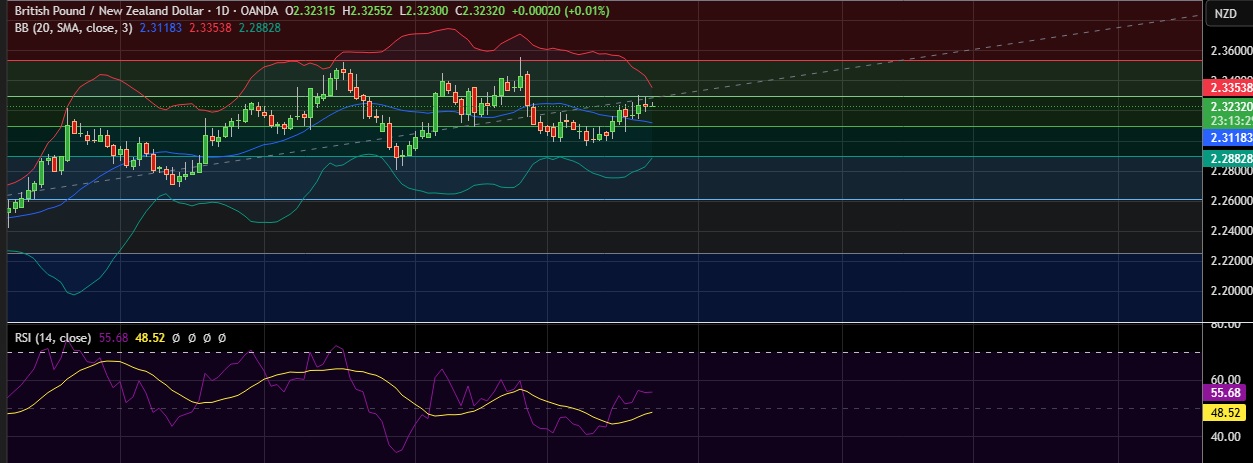Click the 40.00 tick on RSI axis
This screenshot has width=1253, height=463.
pyautogui.click(x=1227, y=437)
